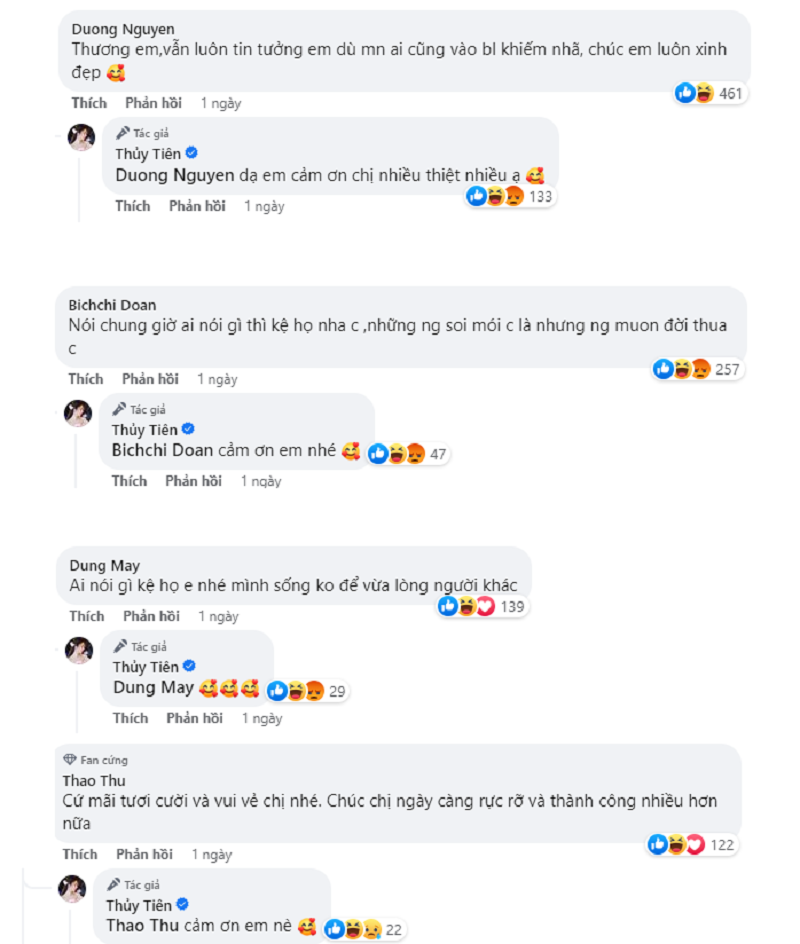This screenshot has height=944, width=800.
Task: Click Thích under Thao Thu's comment
Action: point(80,854)
